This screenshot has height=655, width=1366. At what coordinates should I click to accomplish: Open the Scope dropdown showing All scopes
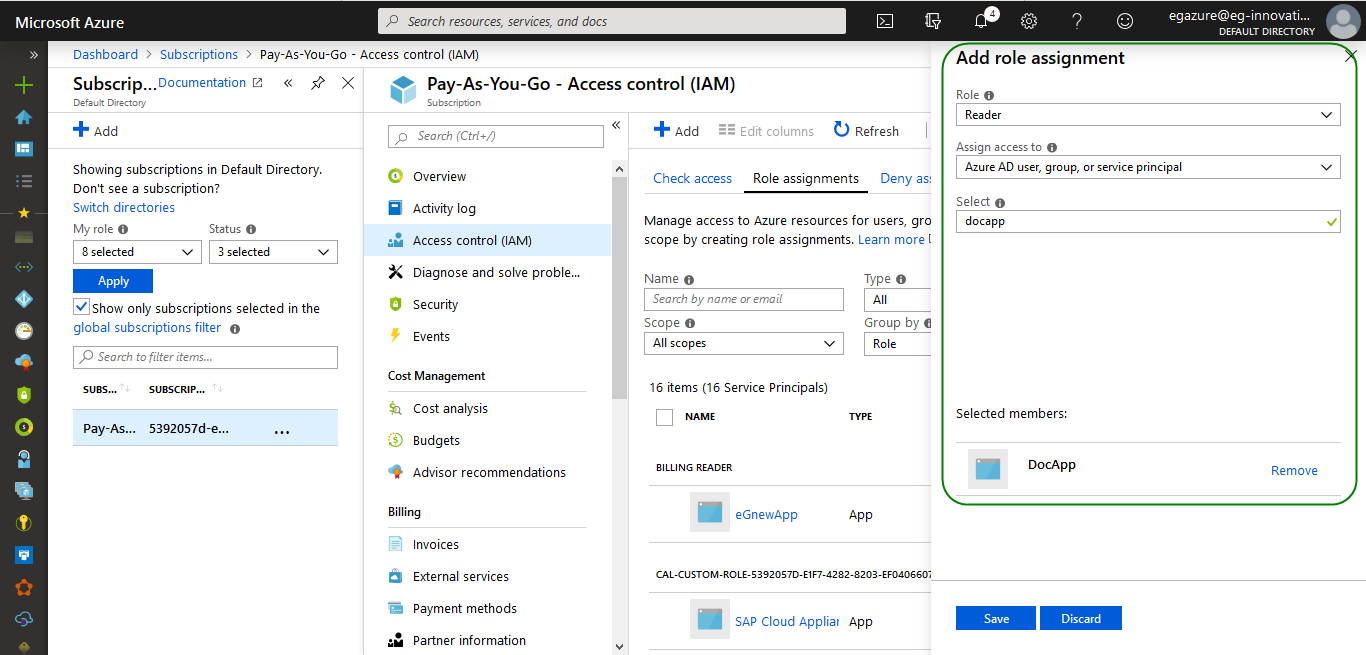pos(744,343)
